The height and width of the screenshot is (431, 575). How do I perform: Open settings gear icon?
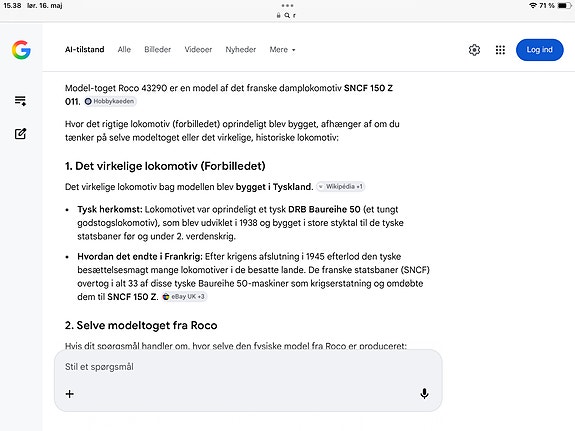click(x=474, y=50)
